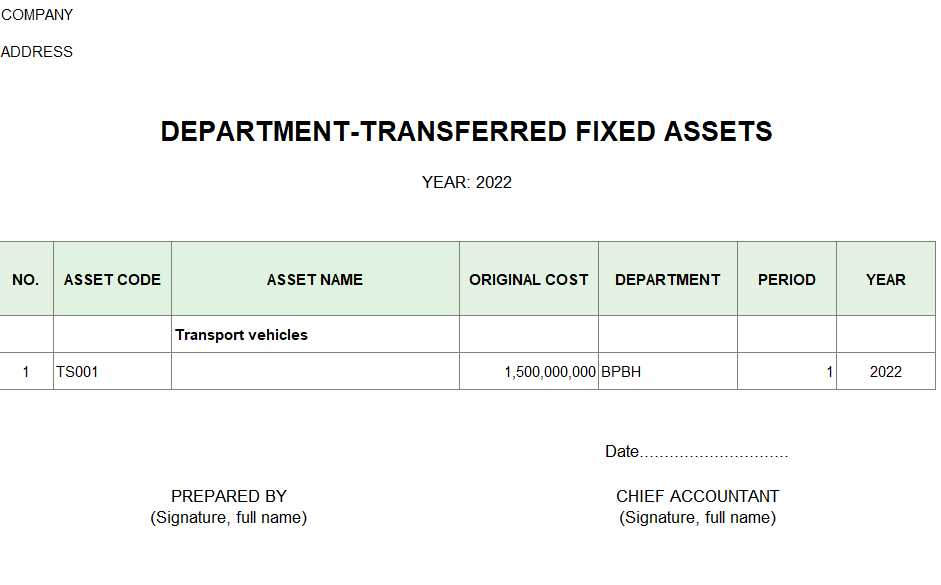Select the ASSET CODE column header
The image size is (941, 585).
[112, 280]
